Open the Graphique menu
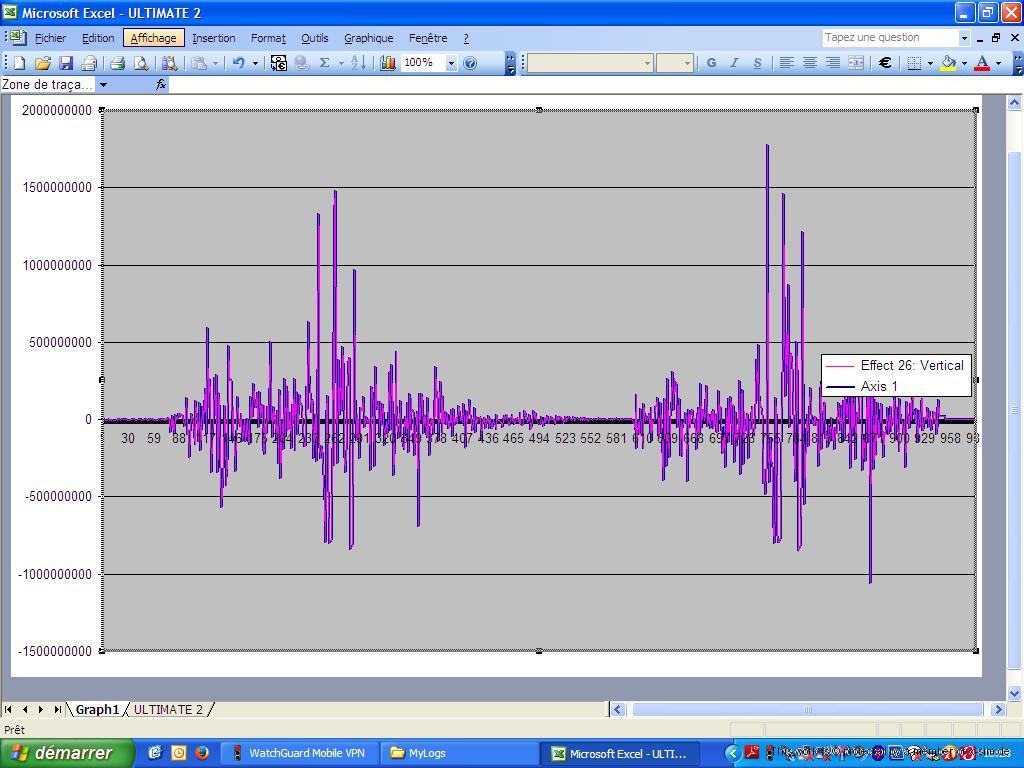The width and height of the screenshot is (1024, 768). click(368, 38)
